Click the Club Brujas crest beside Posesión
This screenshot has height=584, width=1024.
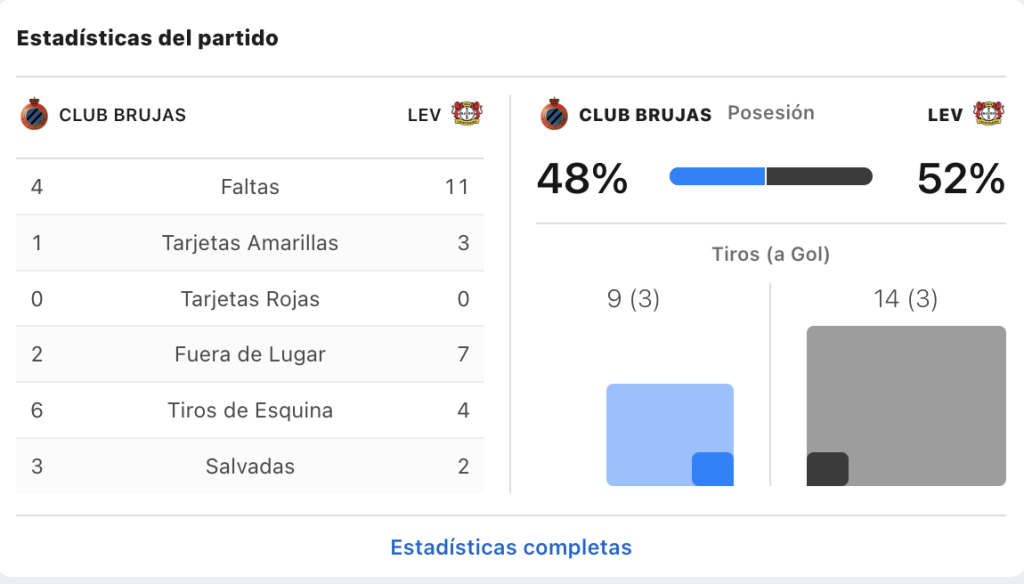[554, 114]
